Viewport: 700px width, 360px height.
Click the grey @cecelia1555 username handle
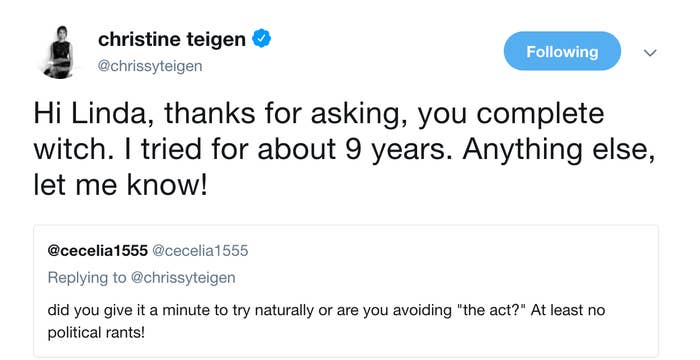tap(200, 251)
